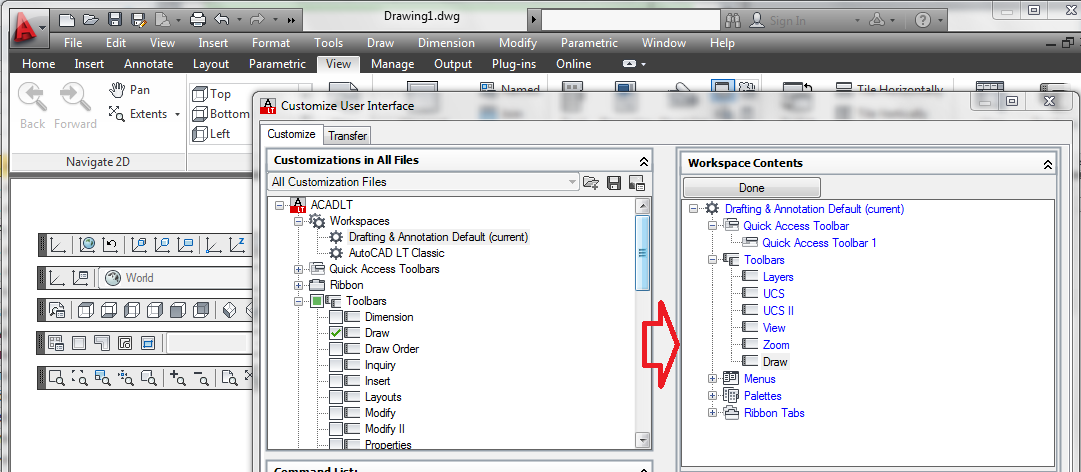Click the Zoom Object icon in Zoom toolbar
Image resolution: width=1081 pixels, height=472 pixels.
148,377
